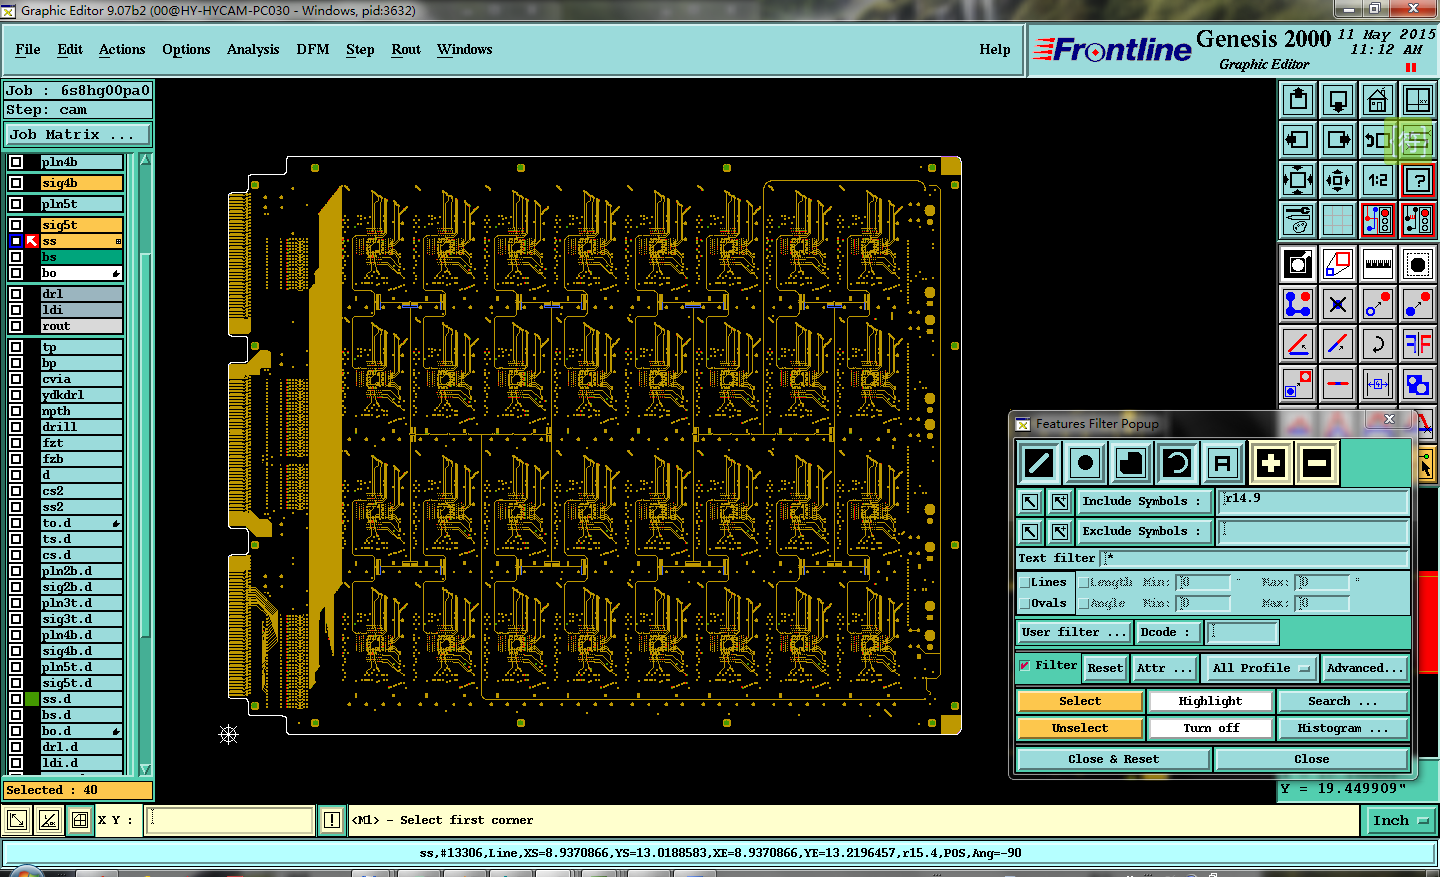Click the 1:2 zoom scale icon
1440x877 pixels.
tap(1378, 180)
